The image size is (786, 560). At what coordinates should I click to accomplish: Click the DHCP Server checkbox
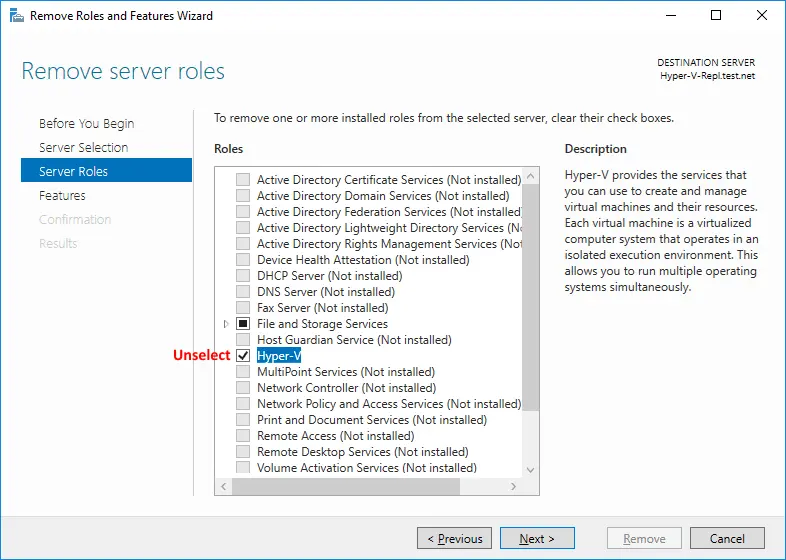pos(243,275)
